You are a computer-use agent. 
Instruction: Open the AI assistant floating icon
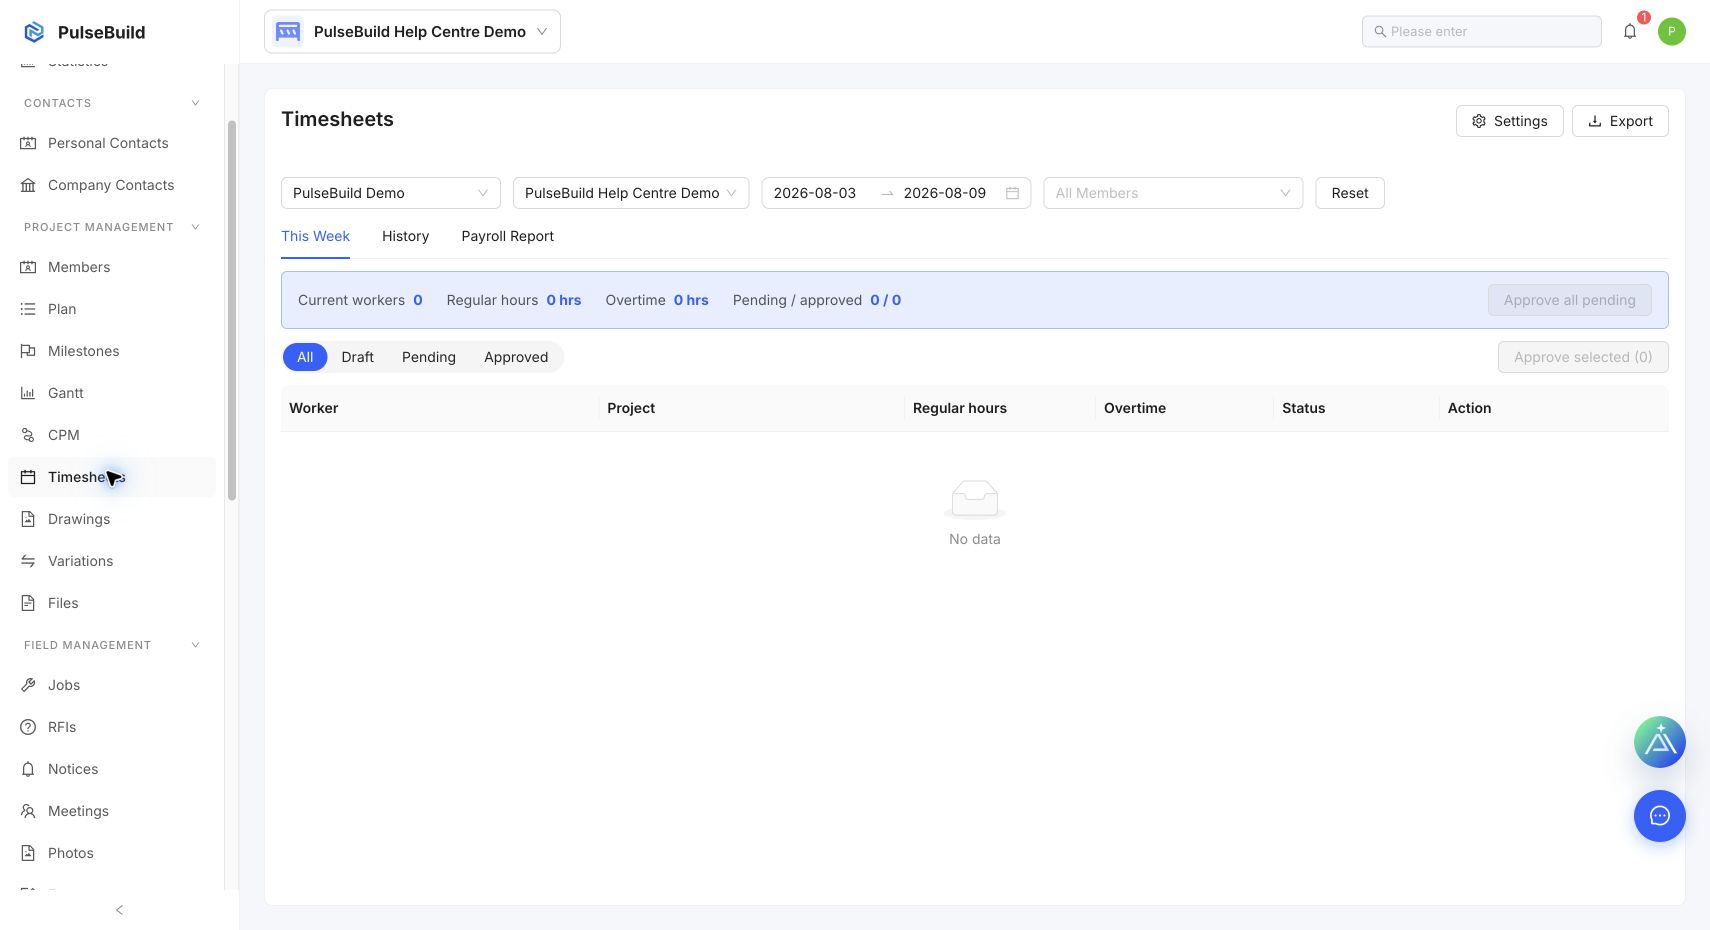(1660, 742)
